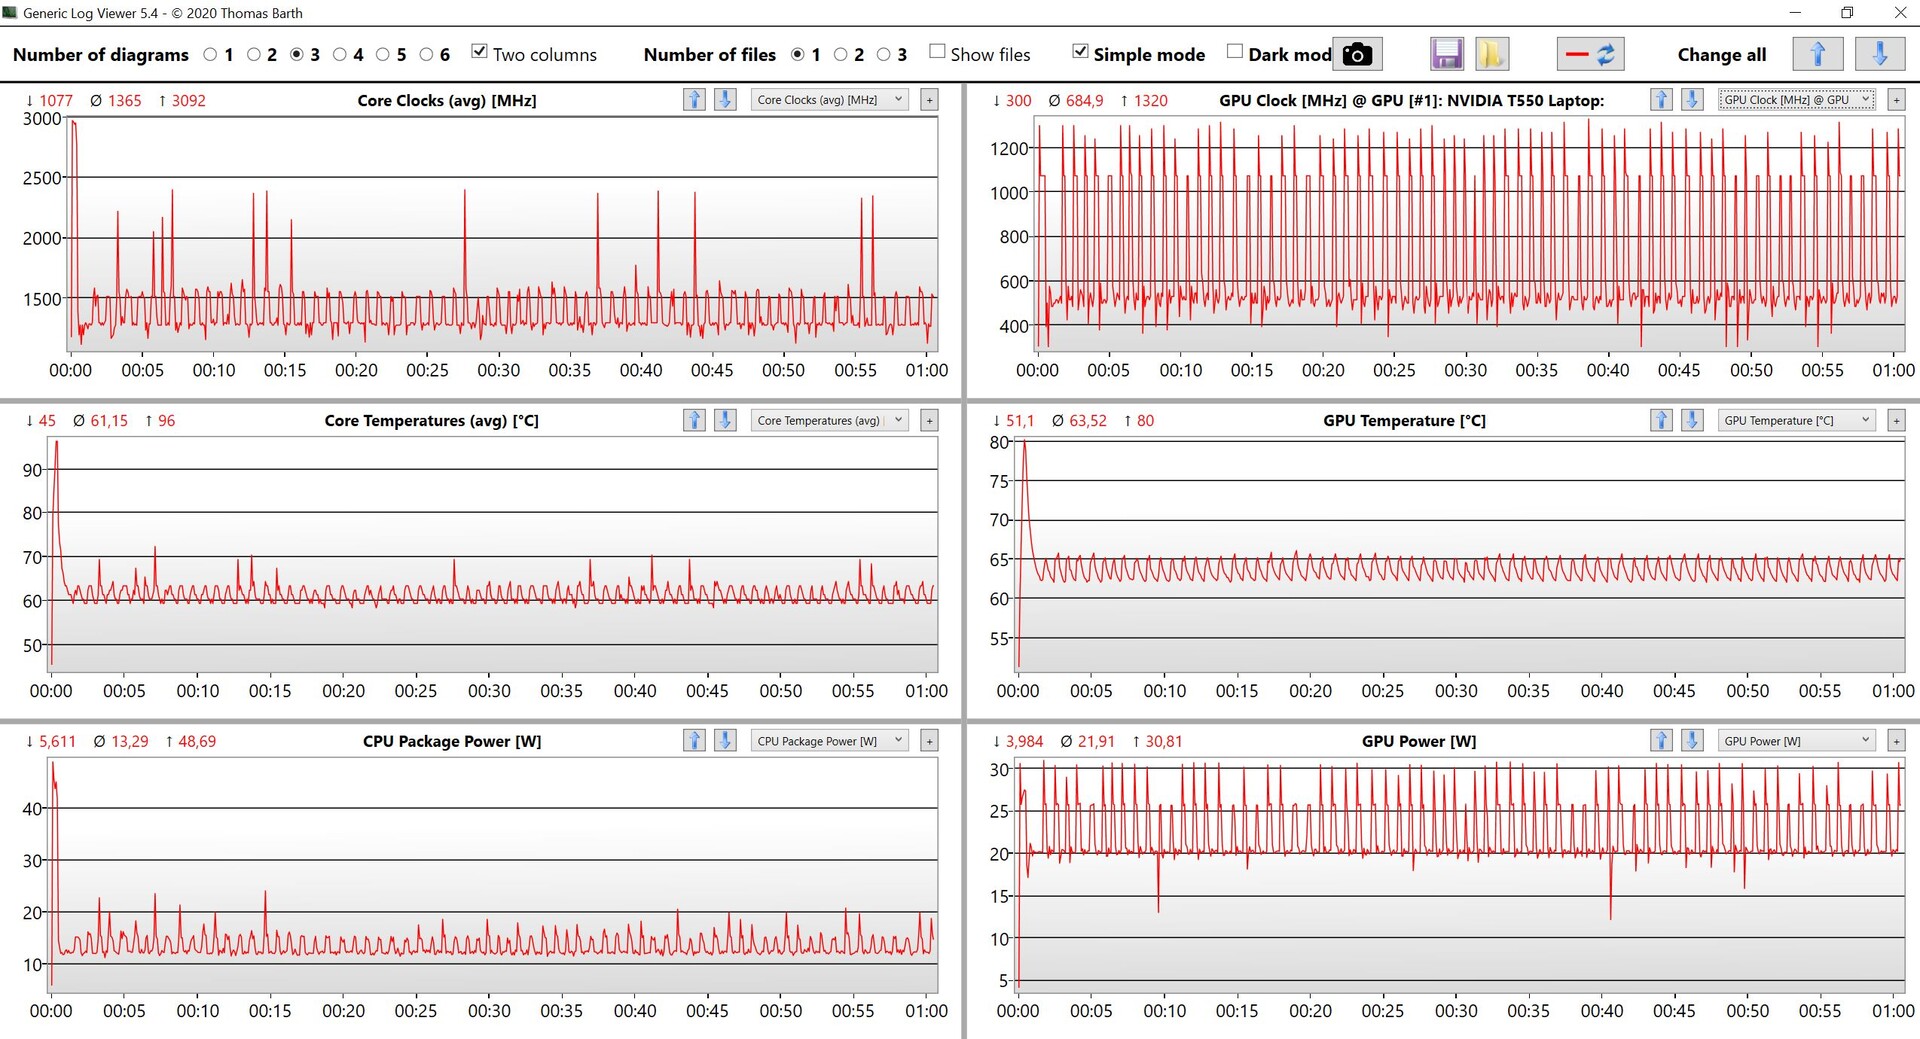
Task: Save using the floppy disk icon
Action: [x=1447, y=54]
